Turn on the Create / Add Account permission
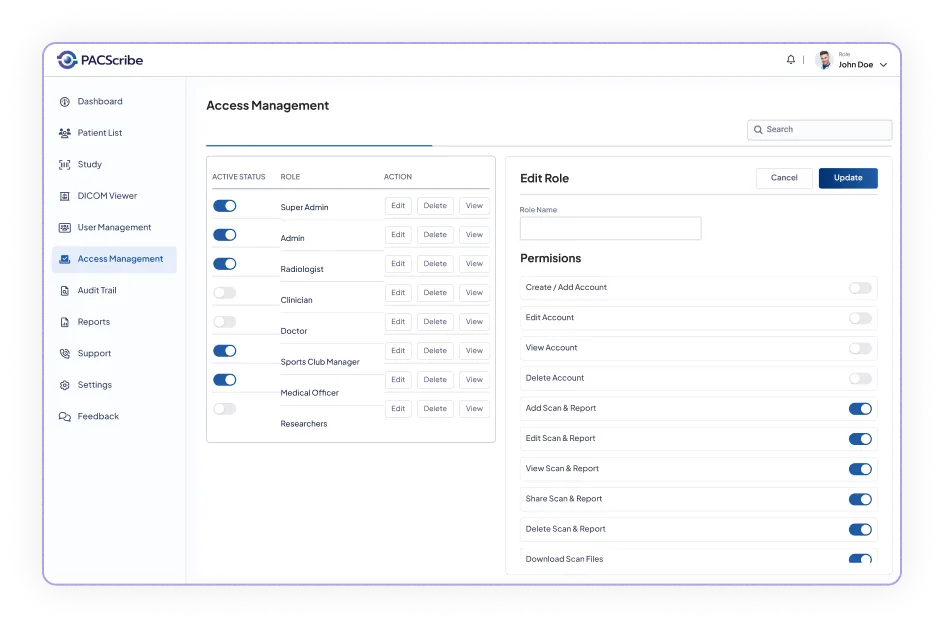Viewport: 944px width, 630px height. 860,287
